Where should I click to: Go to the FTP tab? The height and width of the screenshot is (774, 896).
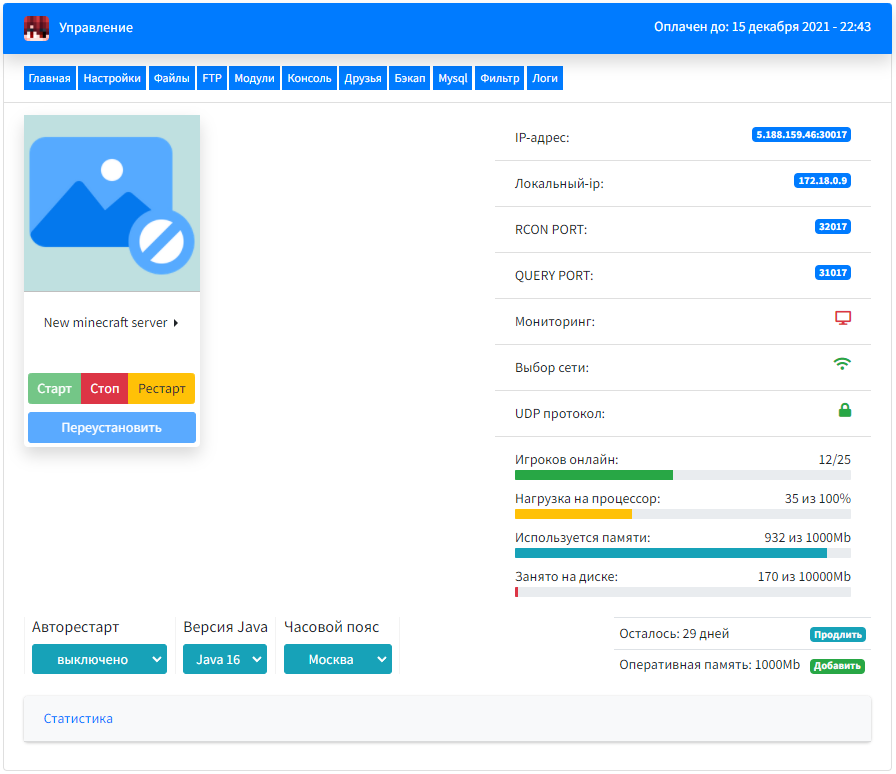[x=212, y=78]
